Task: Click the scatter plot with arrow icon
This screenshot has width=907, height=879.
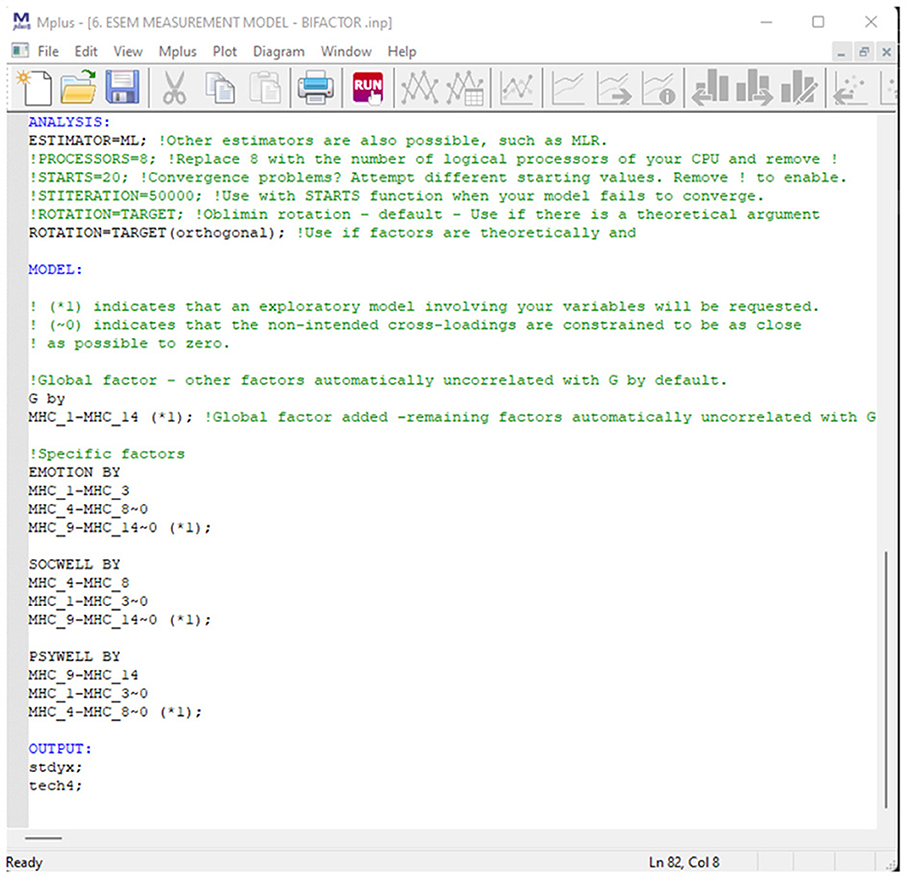Action: pos(850,88)
